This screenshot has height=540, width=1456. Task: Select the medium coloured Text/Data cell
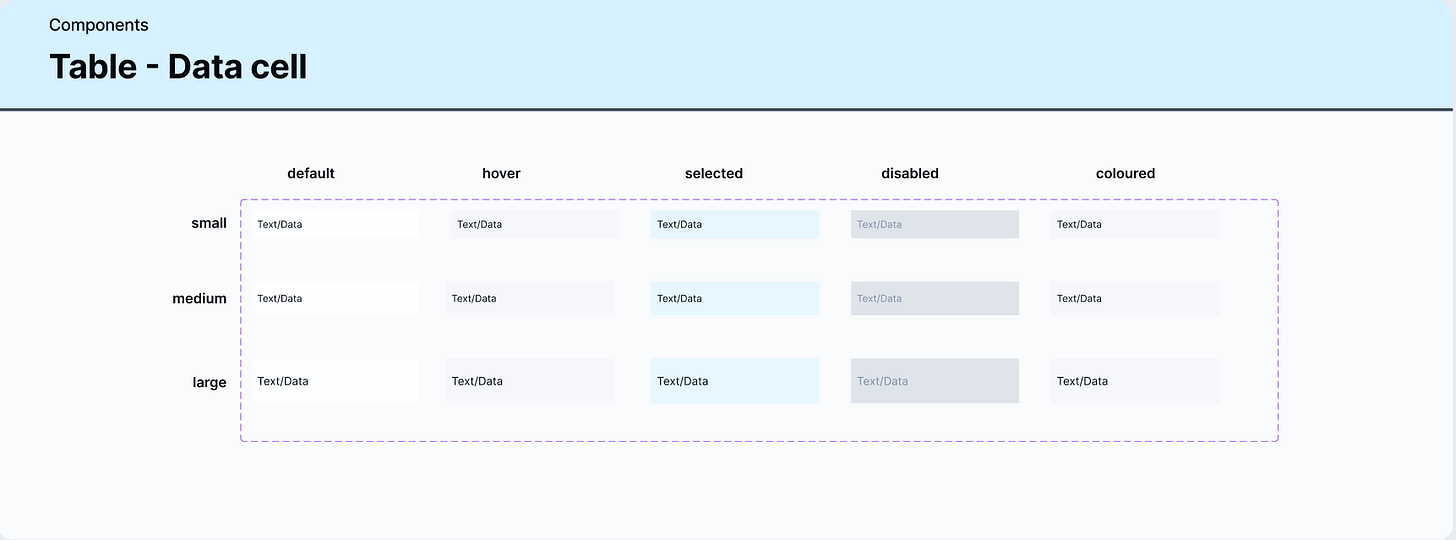[1135, 298]
